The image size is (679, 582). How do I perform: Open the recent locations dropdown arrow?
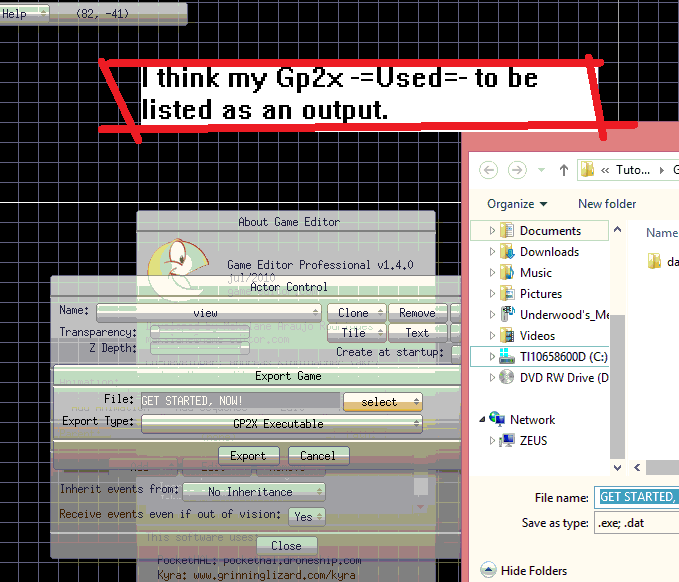[x=541, y=170]
